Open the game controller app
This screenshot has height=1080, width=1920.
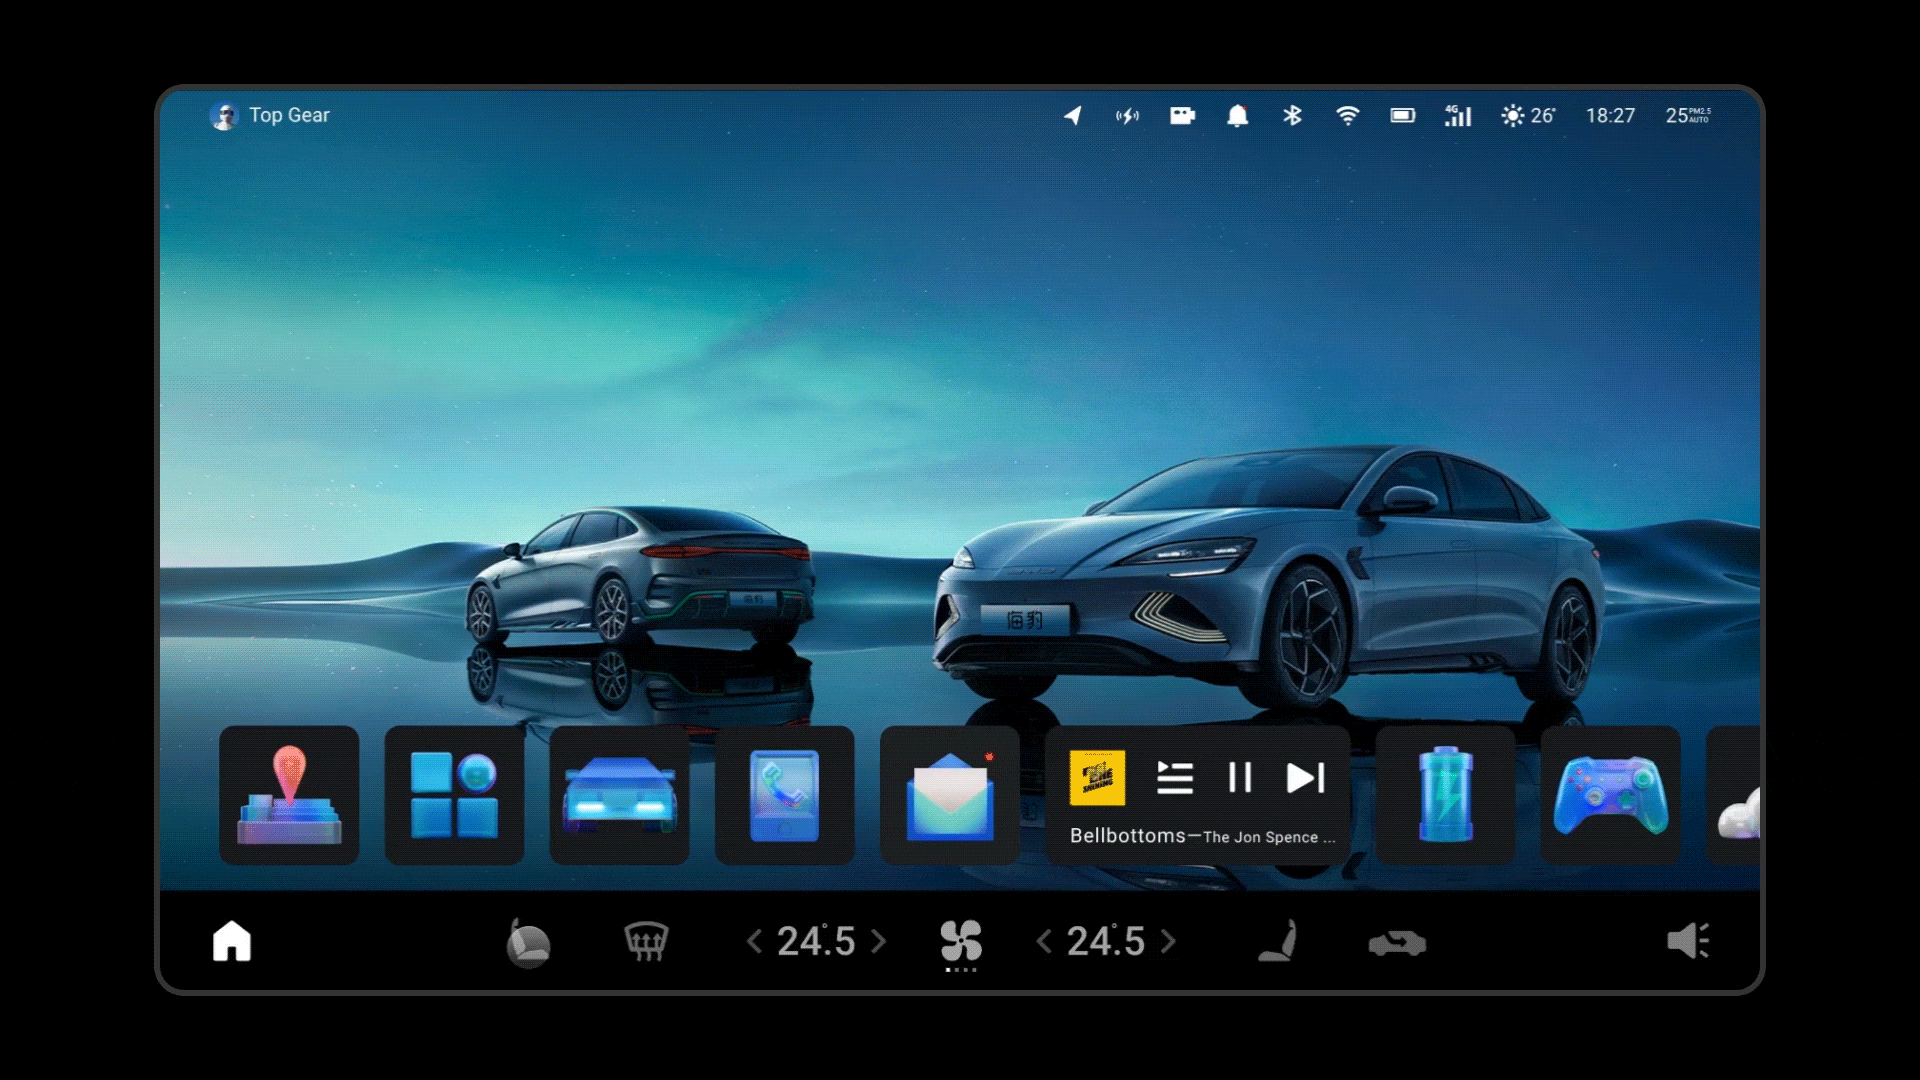coord(1610,795)
